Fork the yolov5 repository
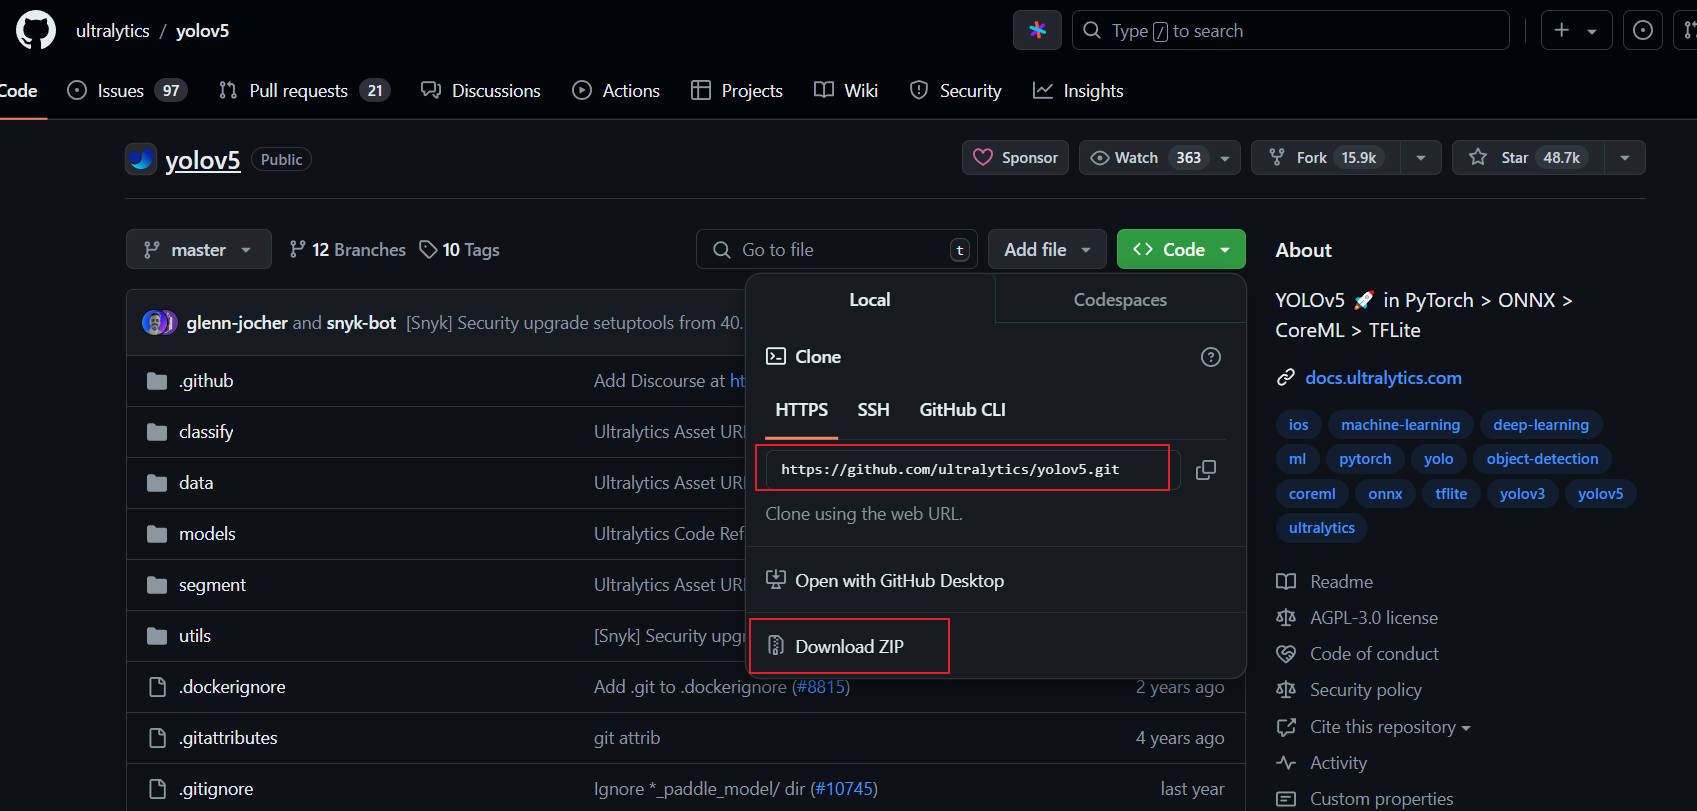1697x811 pixels. [1326, 158]
